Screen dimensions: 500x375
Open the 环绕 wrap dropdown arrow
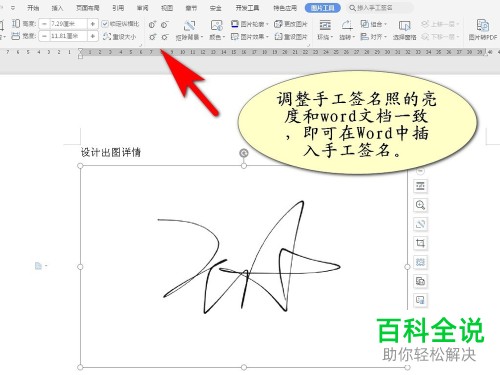[x=332, y=37]
